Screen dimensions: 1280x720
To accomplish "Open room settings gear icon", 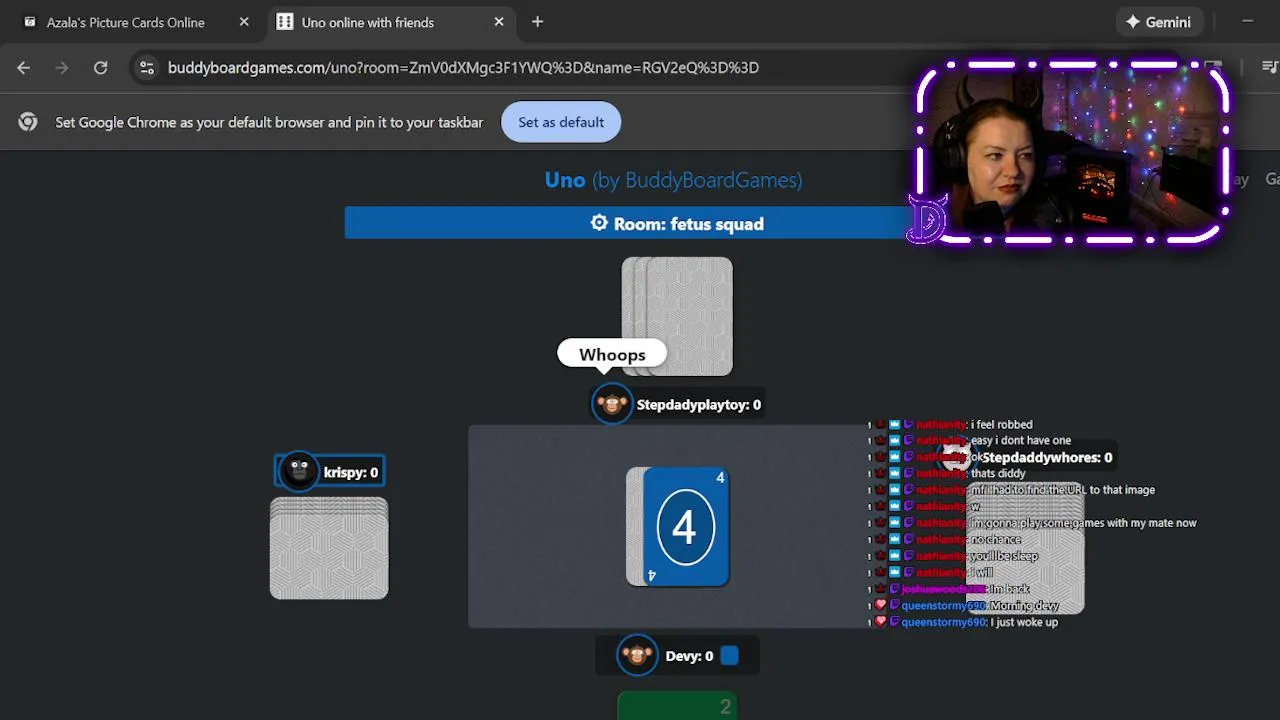I will (599, 223).
